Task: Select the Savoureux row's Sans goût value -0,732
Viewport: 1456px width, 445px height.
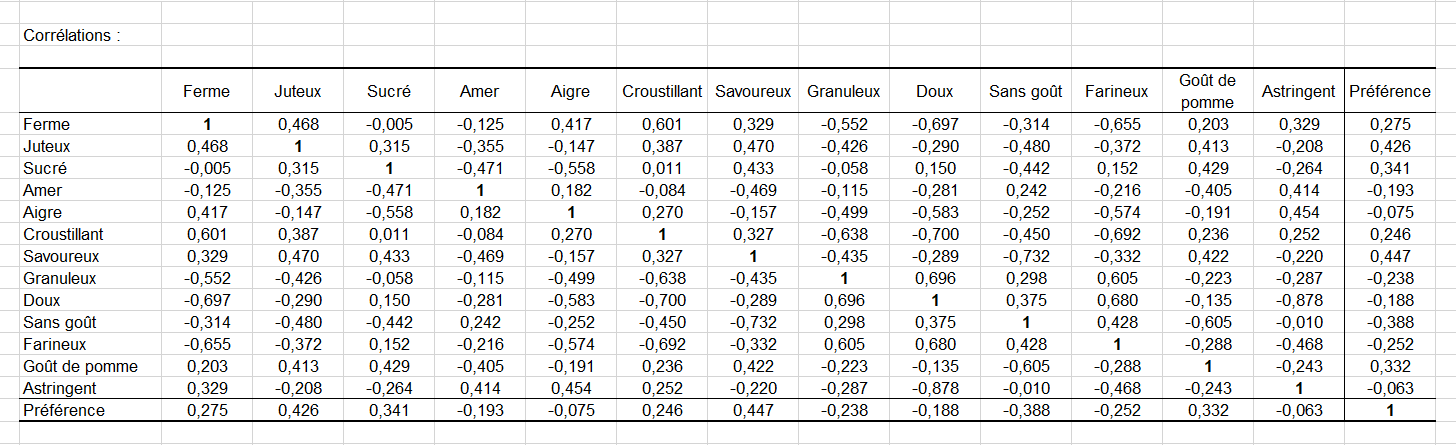Action: [1025, 256]
